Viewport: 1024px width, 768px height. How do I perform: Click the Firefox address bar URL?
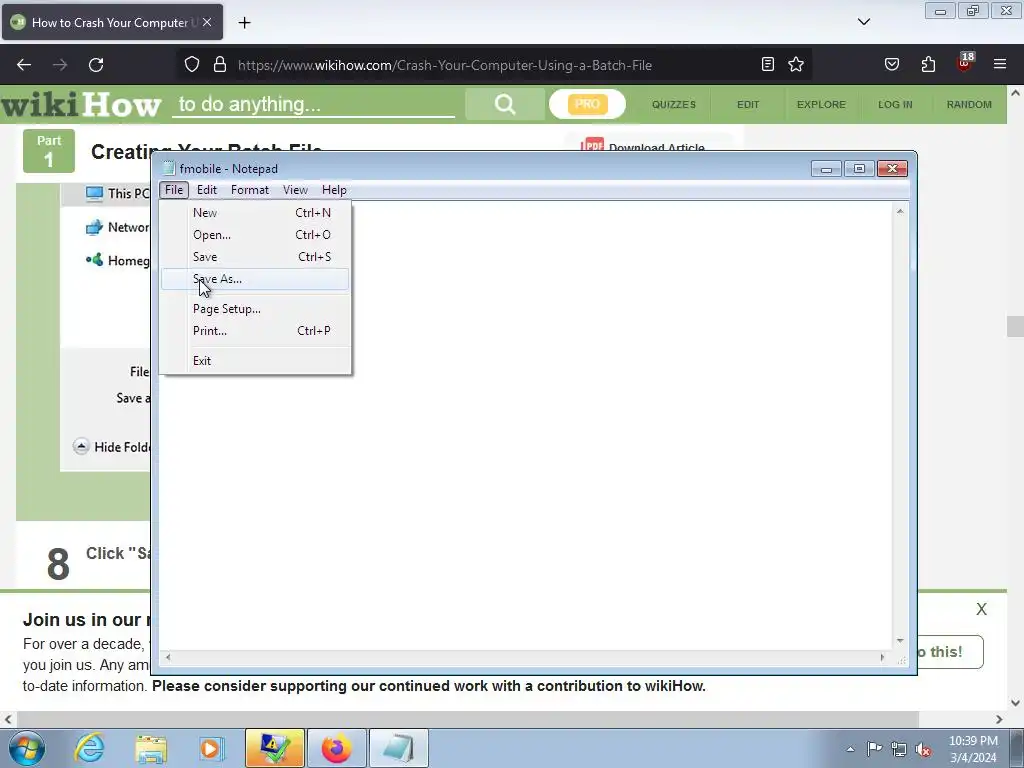(x=445, y=65)
